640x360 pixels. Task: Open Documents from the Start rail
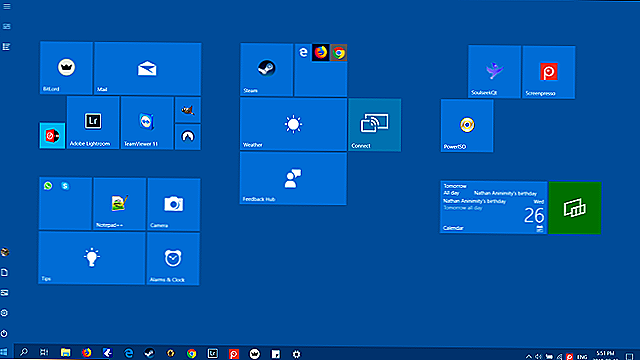click(5, 272)
